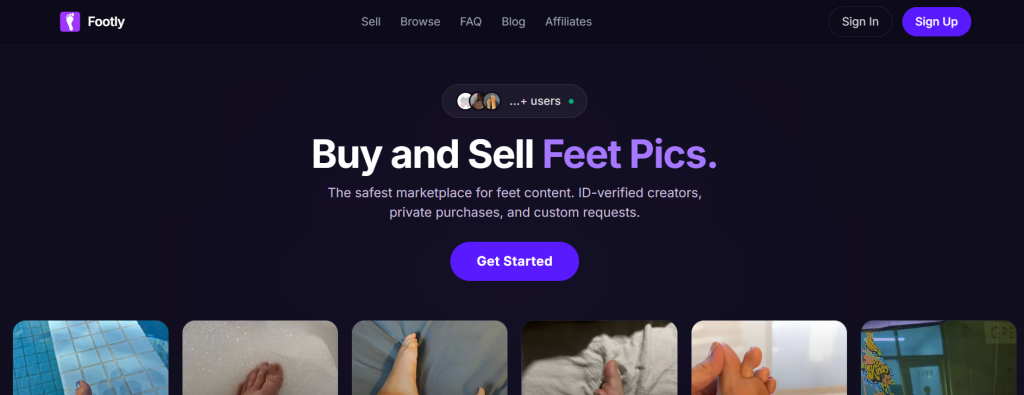Open the bubble bath foot thumbnail
The image size is (1024, 395).
[x=260, y=358]
